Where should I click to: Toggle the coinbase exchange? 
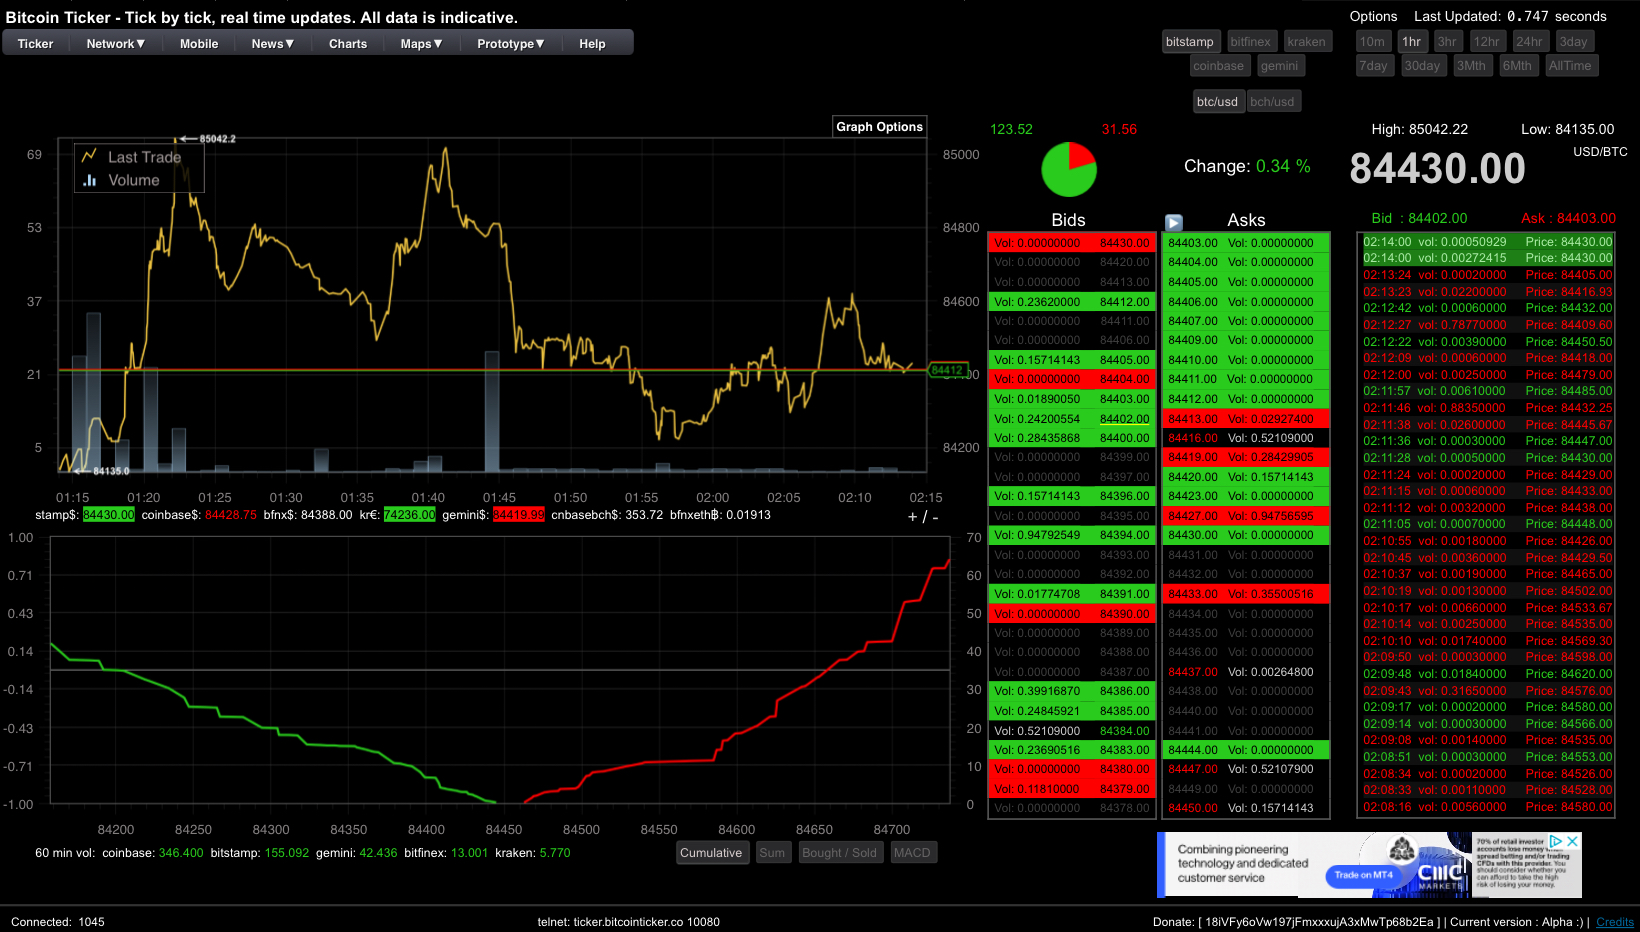[1218, 66]
